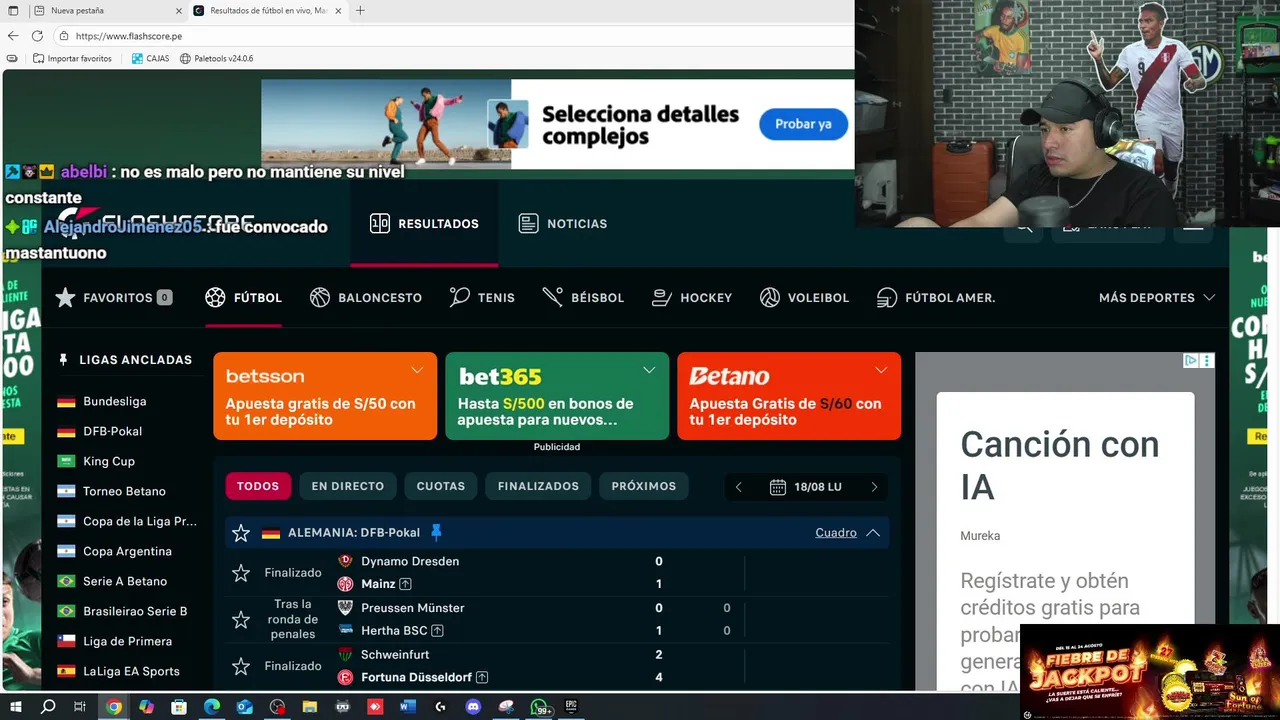
Task: Open Microsoft Edge from the taskbar
Action: click(x=212, y=707)
